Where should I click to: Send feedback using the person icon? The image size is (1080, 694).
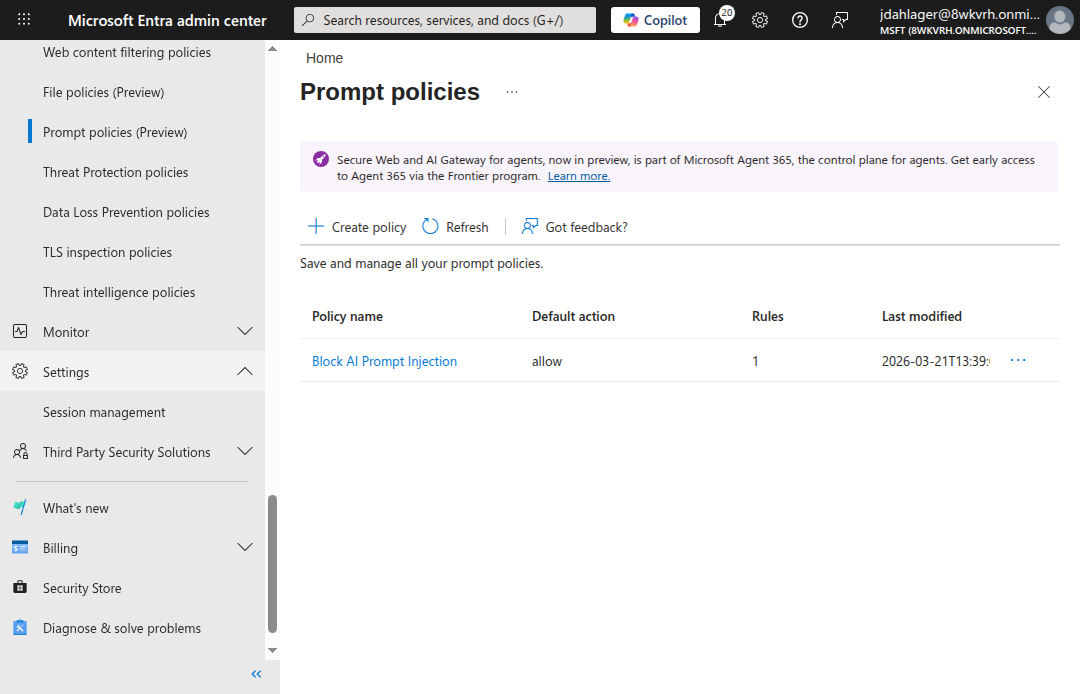tap(839, 19)
